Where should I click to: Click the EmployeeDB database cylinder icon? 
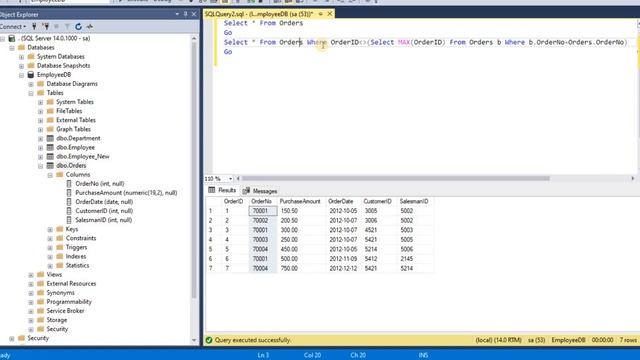click(31, 75)
